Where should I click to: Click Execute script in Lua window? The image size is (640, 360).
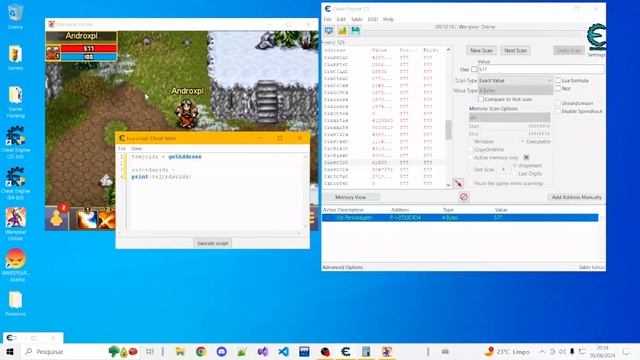(213, 243)
